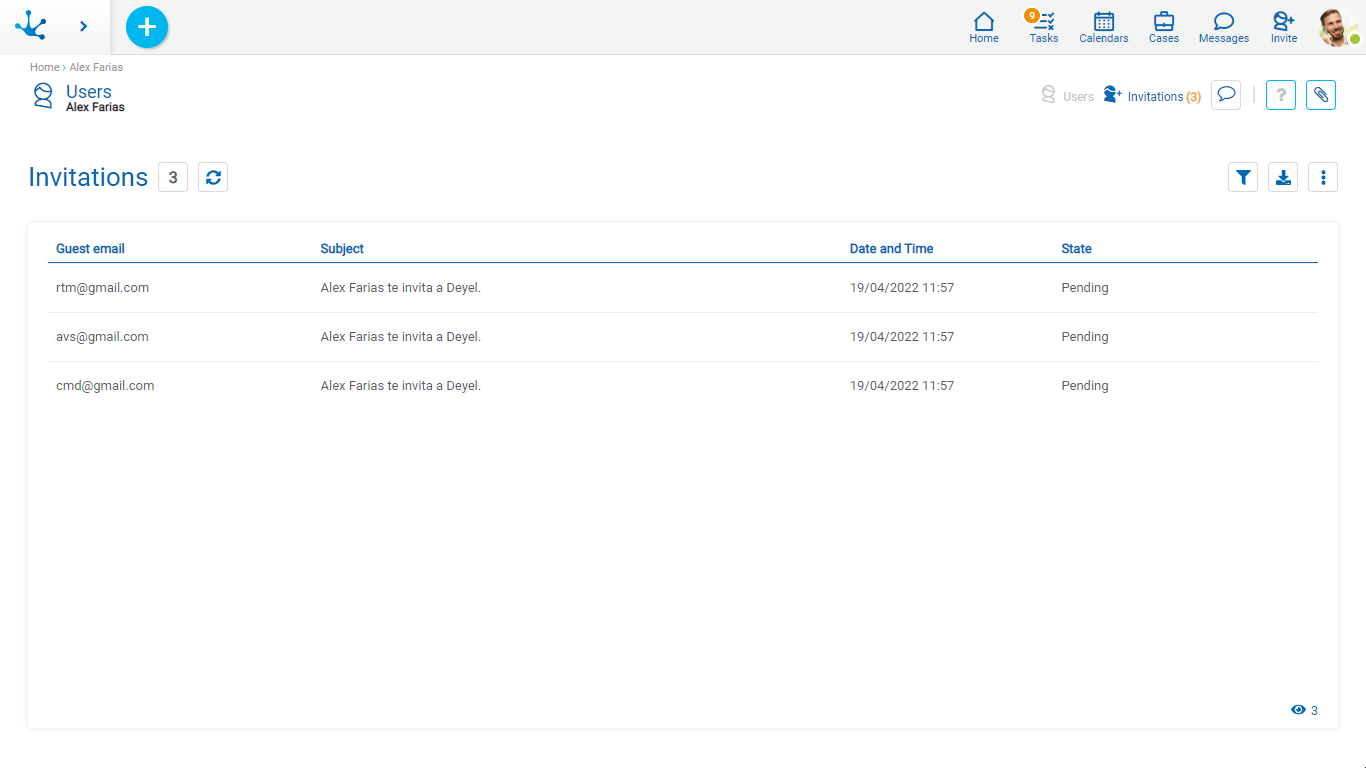Open the Cases briefcase icon
The height and width of the screenshot is (768, 1366).
pyautogui.click(x=1164, y=27)
